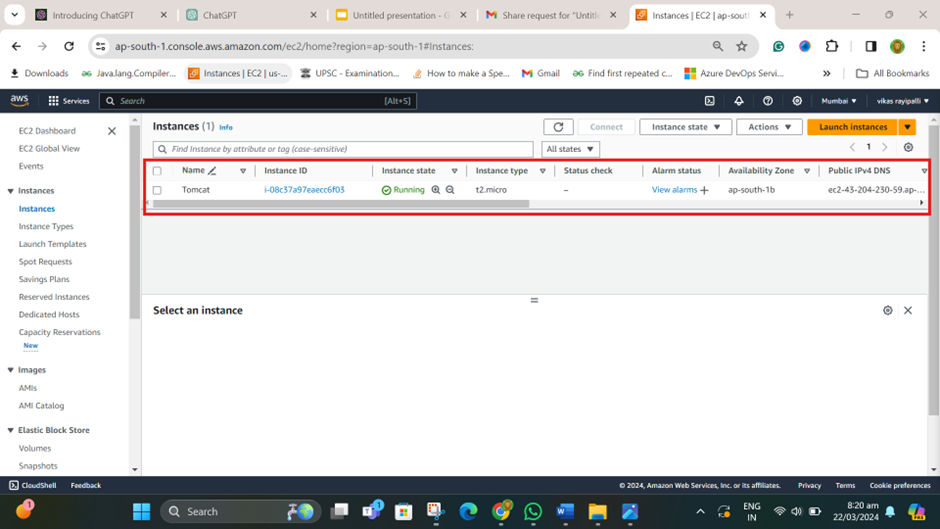Open instances table preferences gear
The width and height of the screenshot is (940, 529).
point(908,147)
